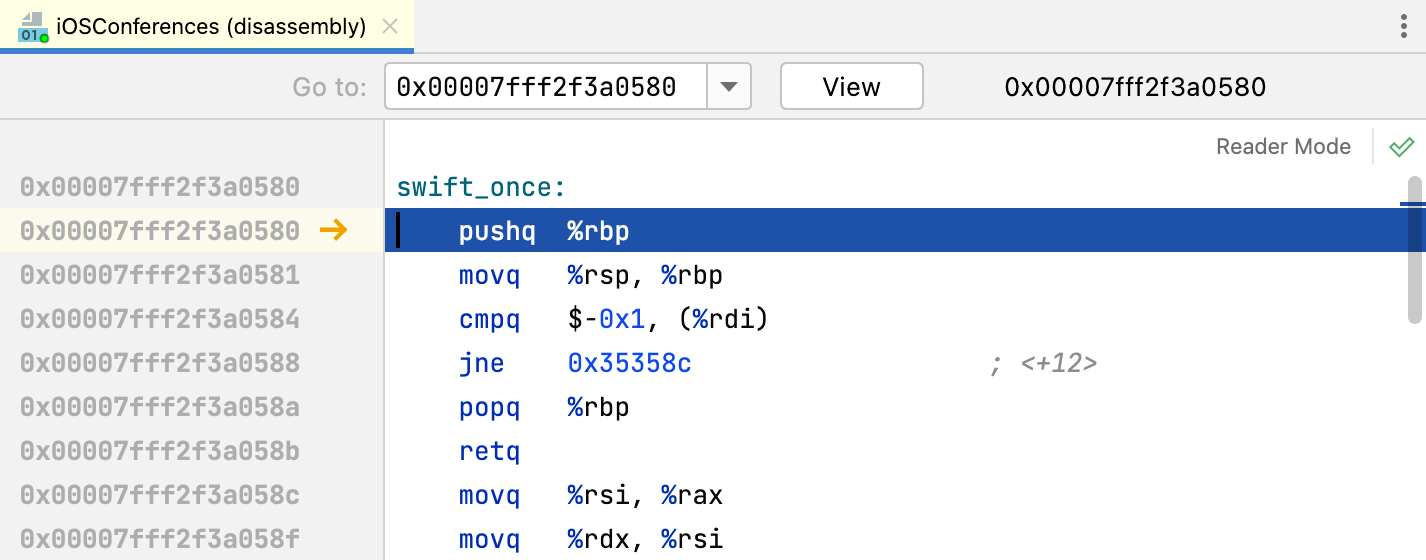
Task: Click the swift_once label line
Action: [481, 187]
